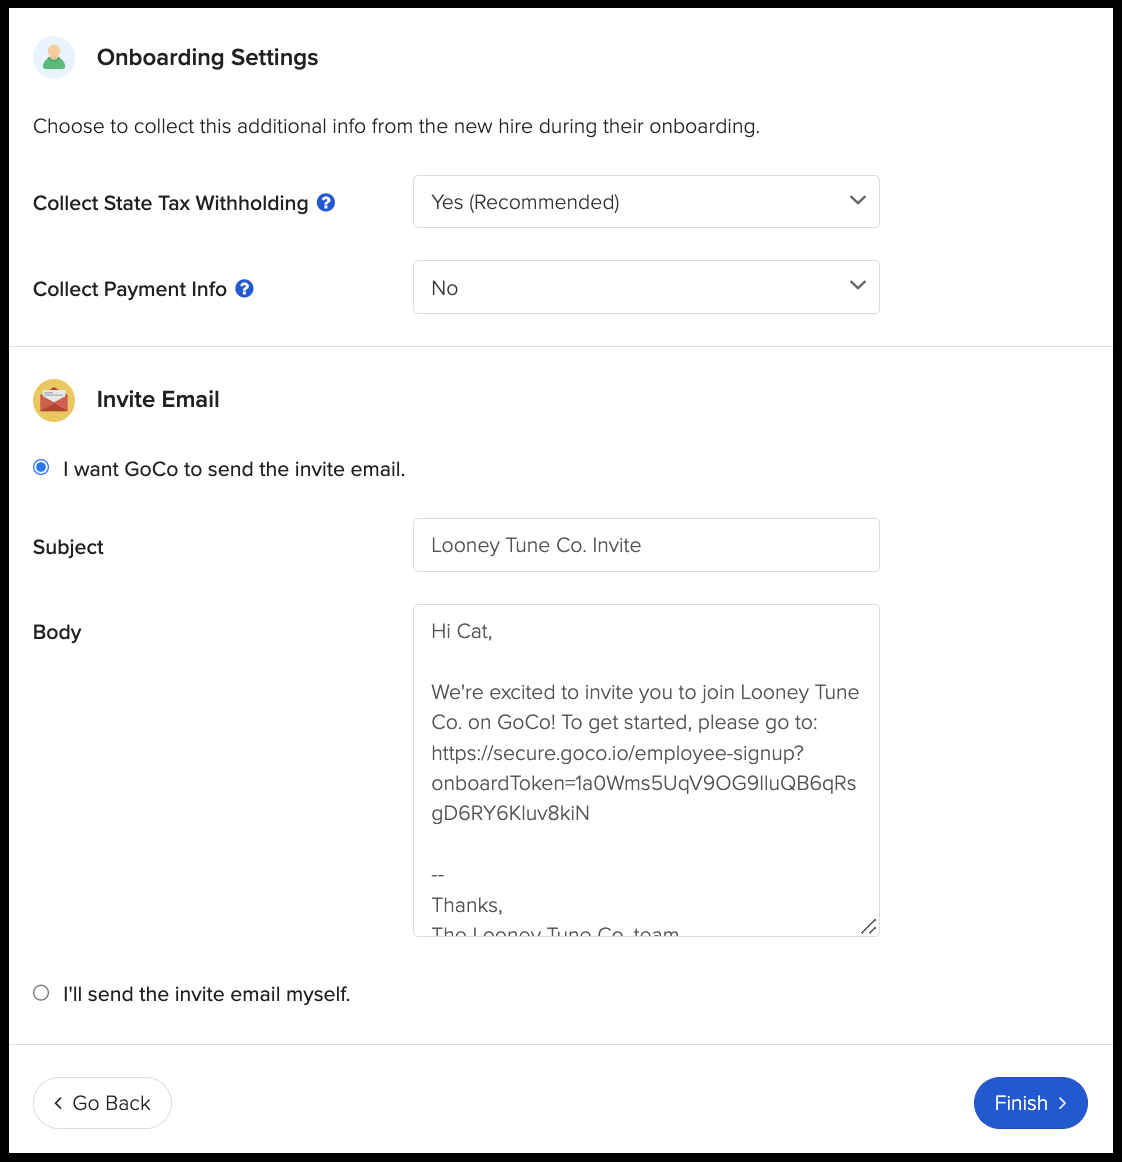Click the blue Finish button
The width and height of the screenshot is (1122, 1162).
tap(1030, 1103)
